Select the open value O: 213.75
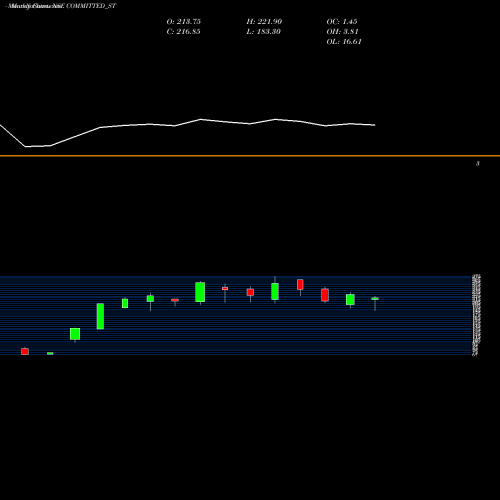The image size is (500, 500). coord(184,22)
